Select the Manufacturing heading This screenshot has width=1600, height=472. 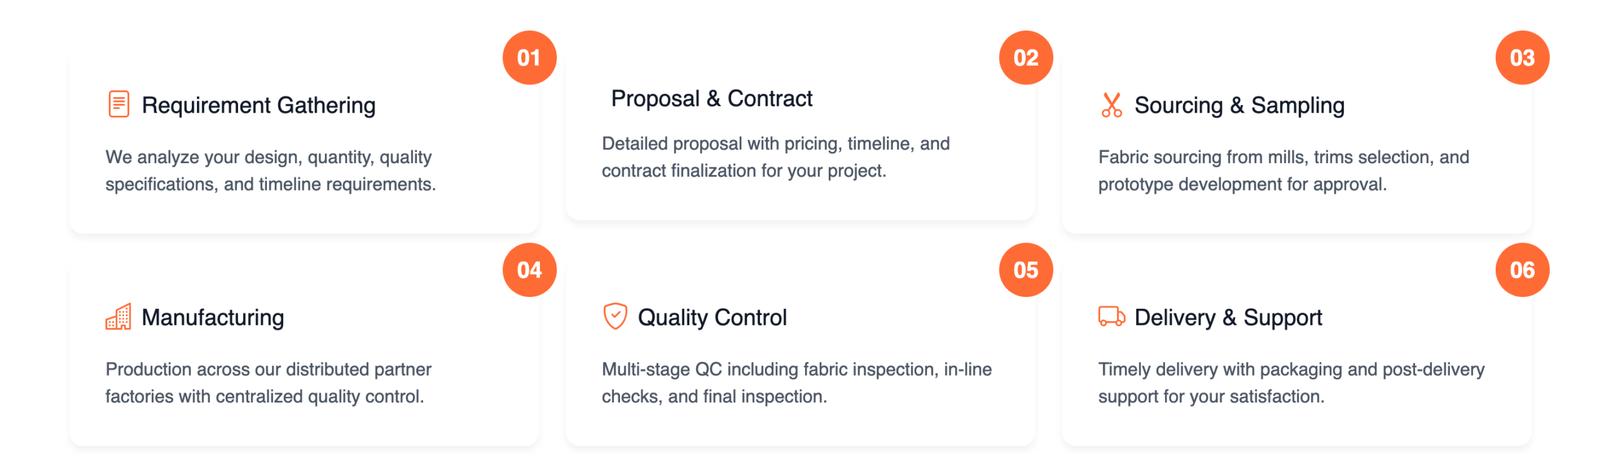tap(212, 317)
